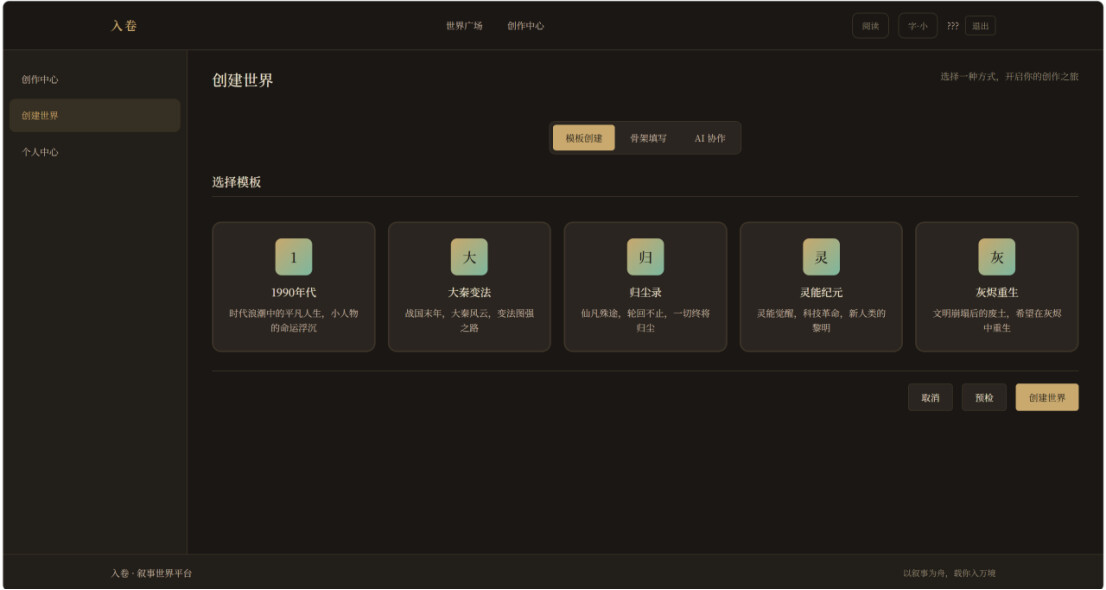Select the 大秦变法 template title
The width and height of the screenshot is (1106, 590).
point(469,292)
